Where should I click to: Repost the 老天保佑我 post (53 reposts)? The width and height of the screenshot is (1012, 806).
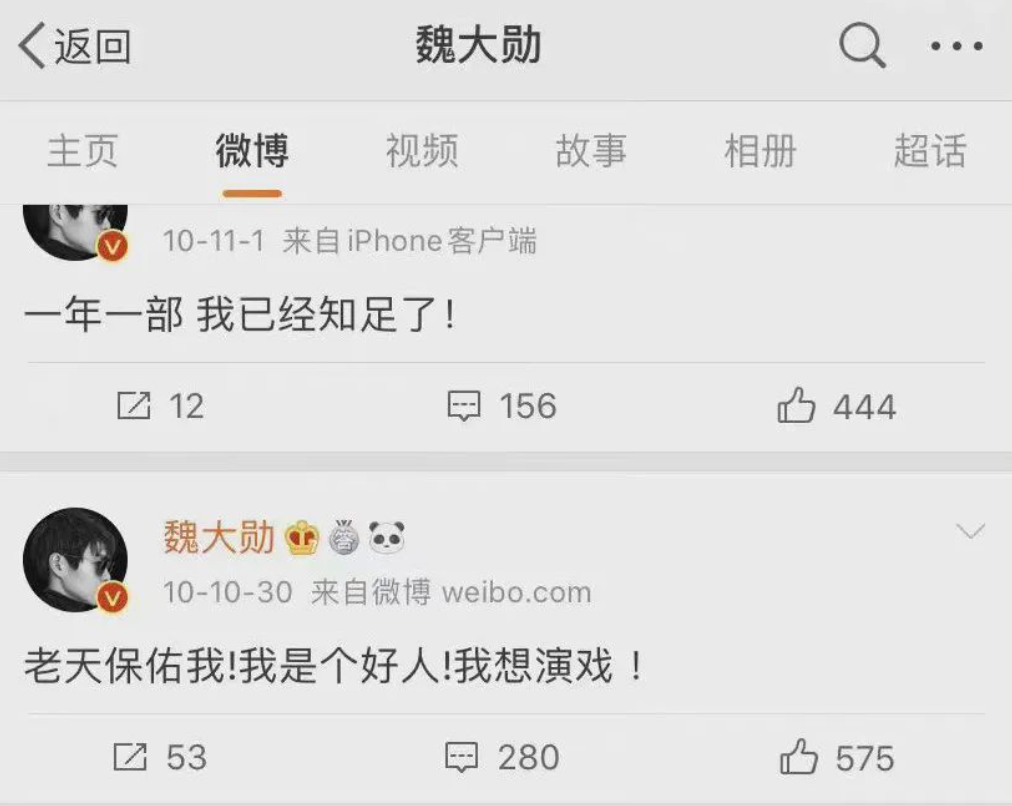tap(160, 757)
